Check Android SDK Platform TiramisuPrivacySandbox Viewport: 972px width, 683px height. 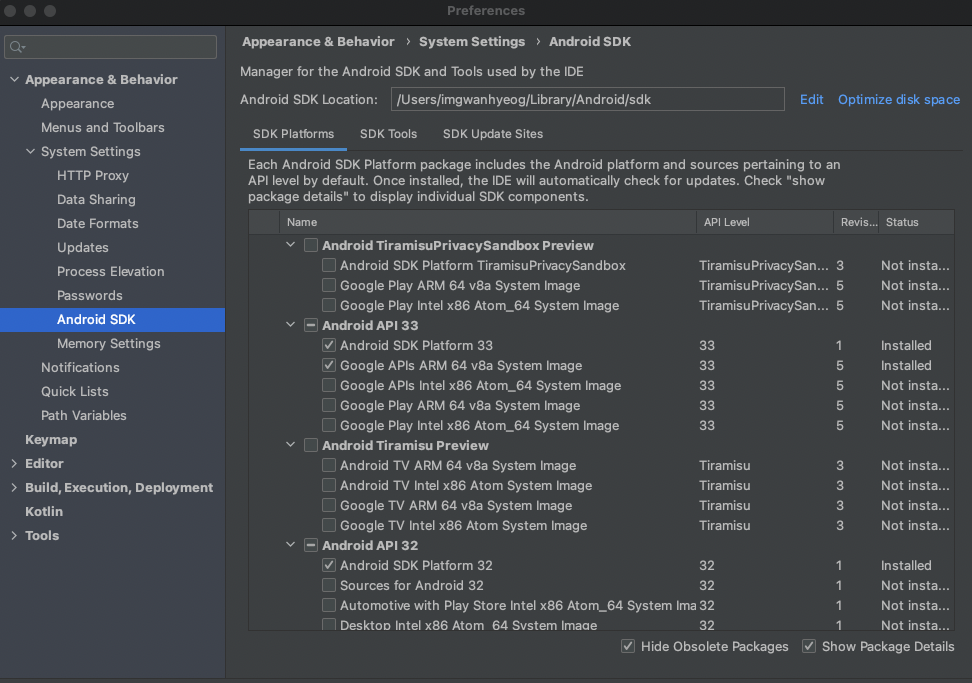(x=329, y=265)
